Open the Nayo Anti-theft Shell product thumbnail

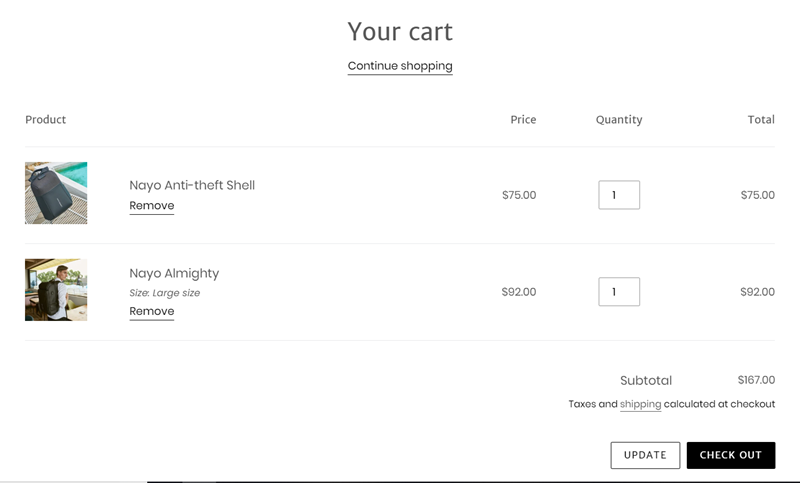point(56,193)
